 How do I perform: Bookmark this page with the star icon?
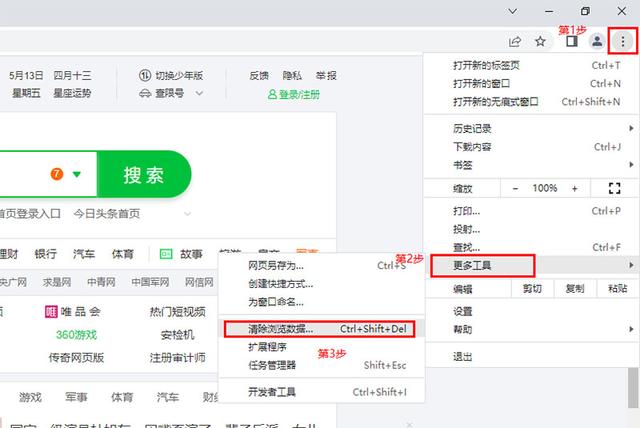coord(540,41)
